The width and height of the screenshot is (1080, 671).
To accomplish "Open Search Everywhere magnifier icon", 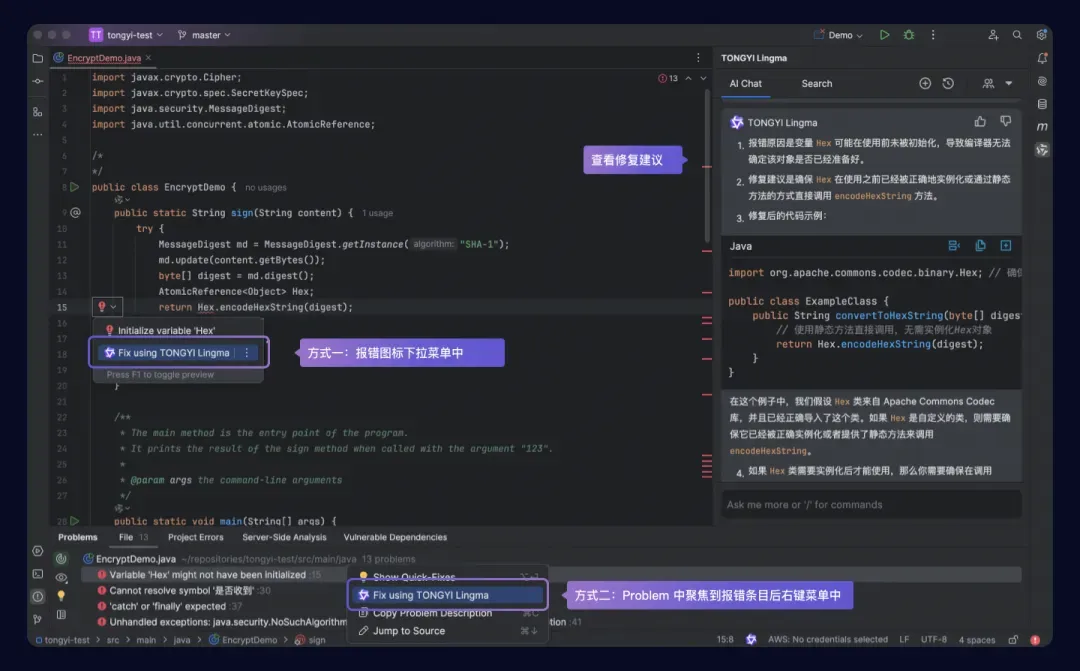I will [1017, 34].
